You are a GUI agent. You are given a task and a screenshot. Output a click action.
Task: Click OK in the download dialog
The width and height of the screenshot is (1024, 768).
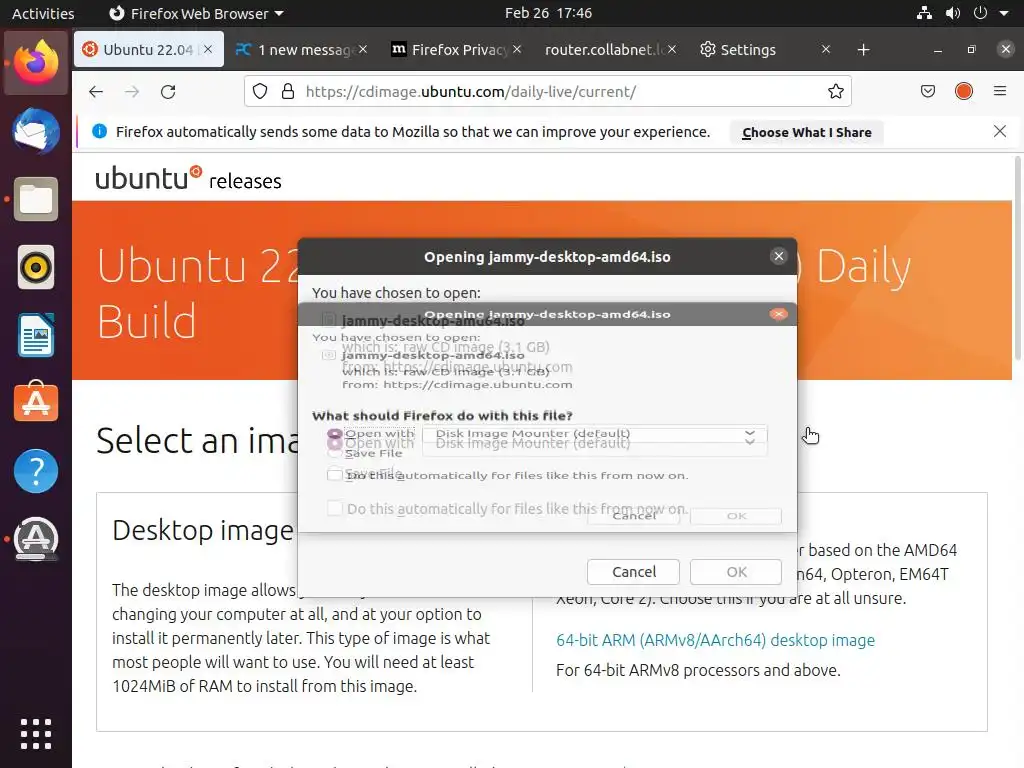coord(736,572)
